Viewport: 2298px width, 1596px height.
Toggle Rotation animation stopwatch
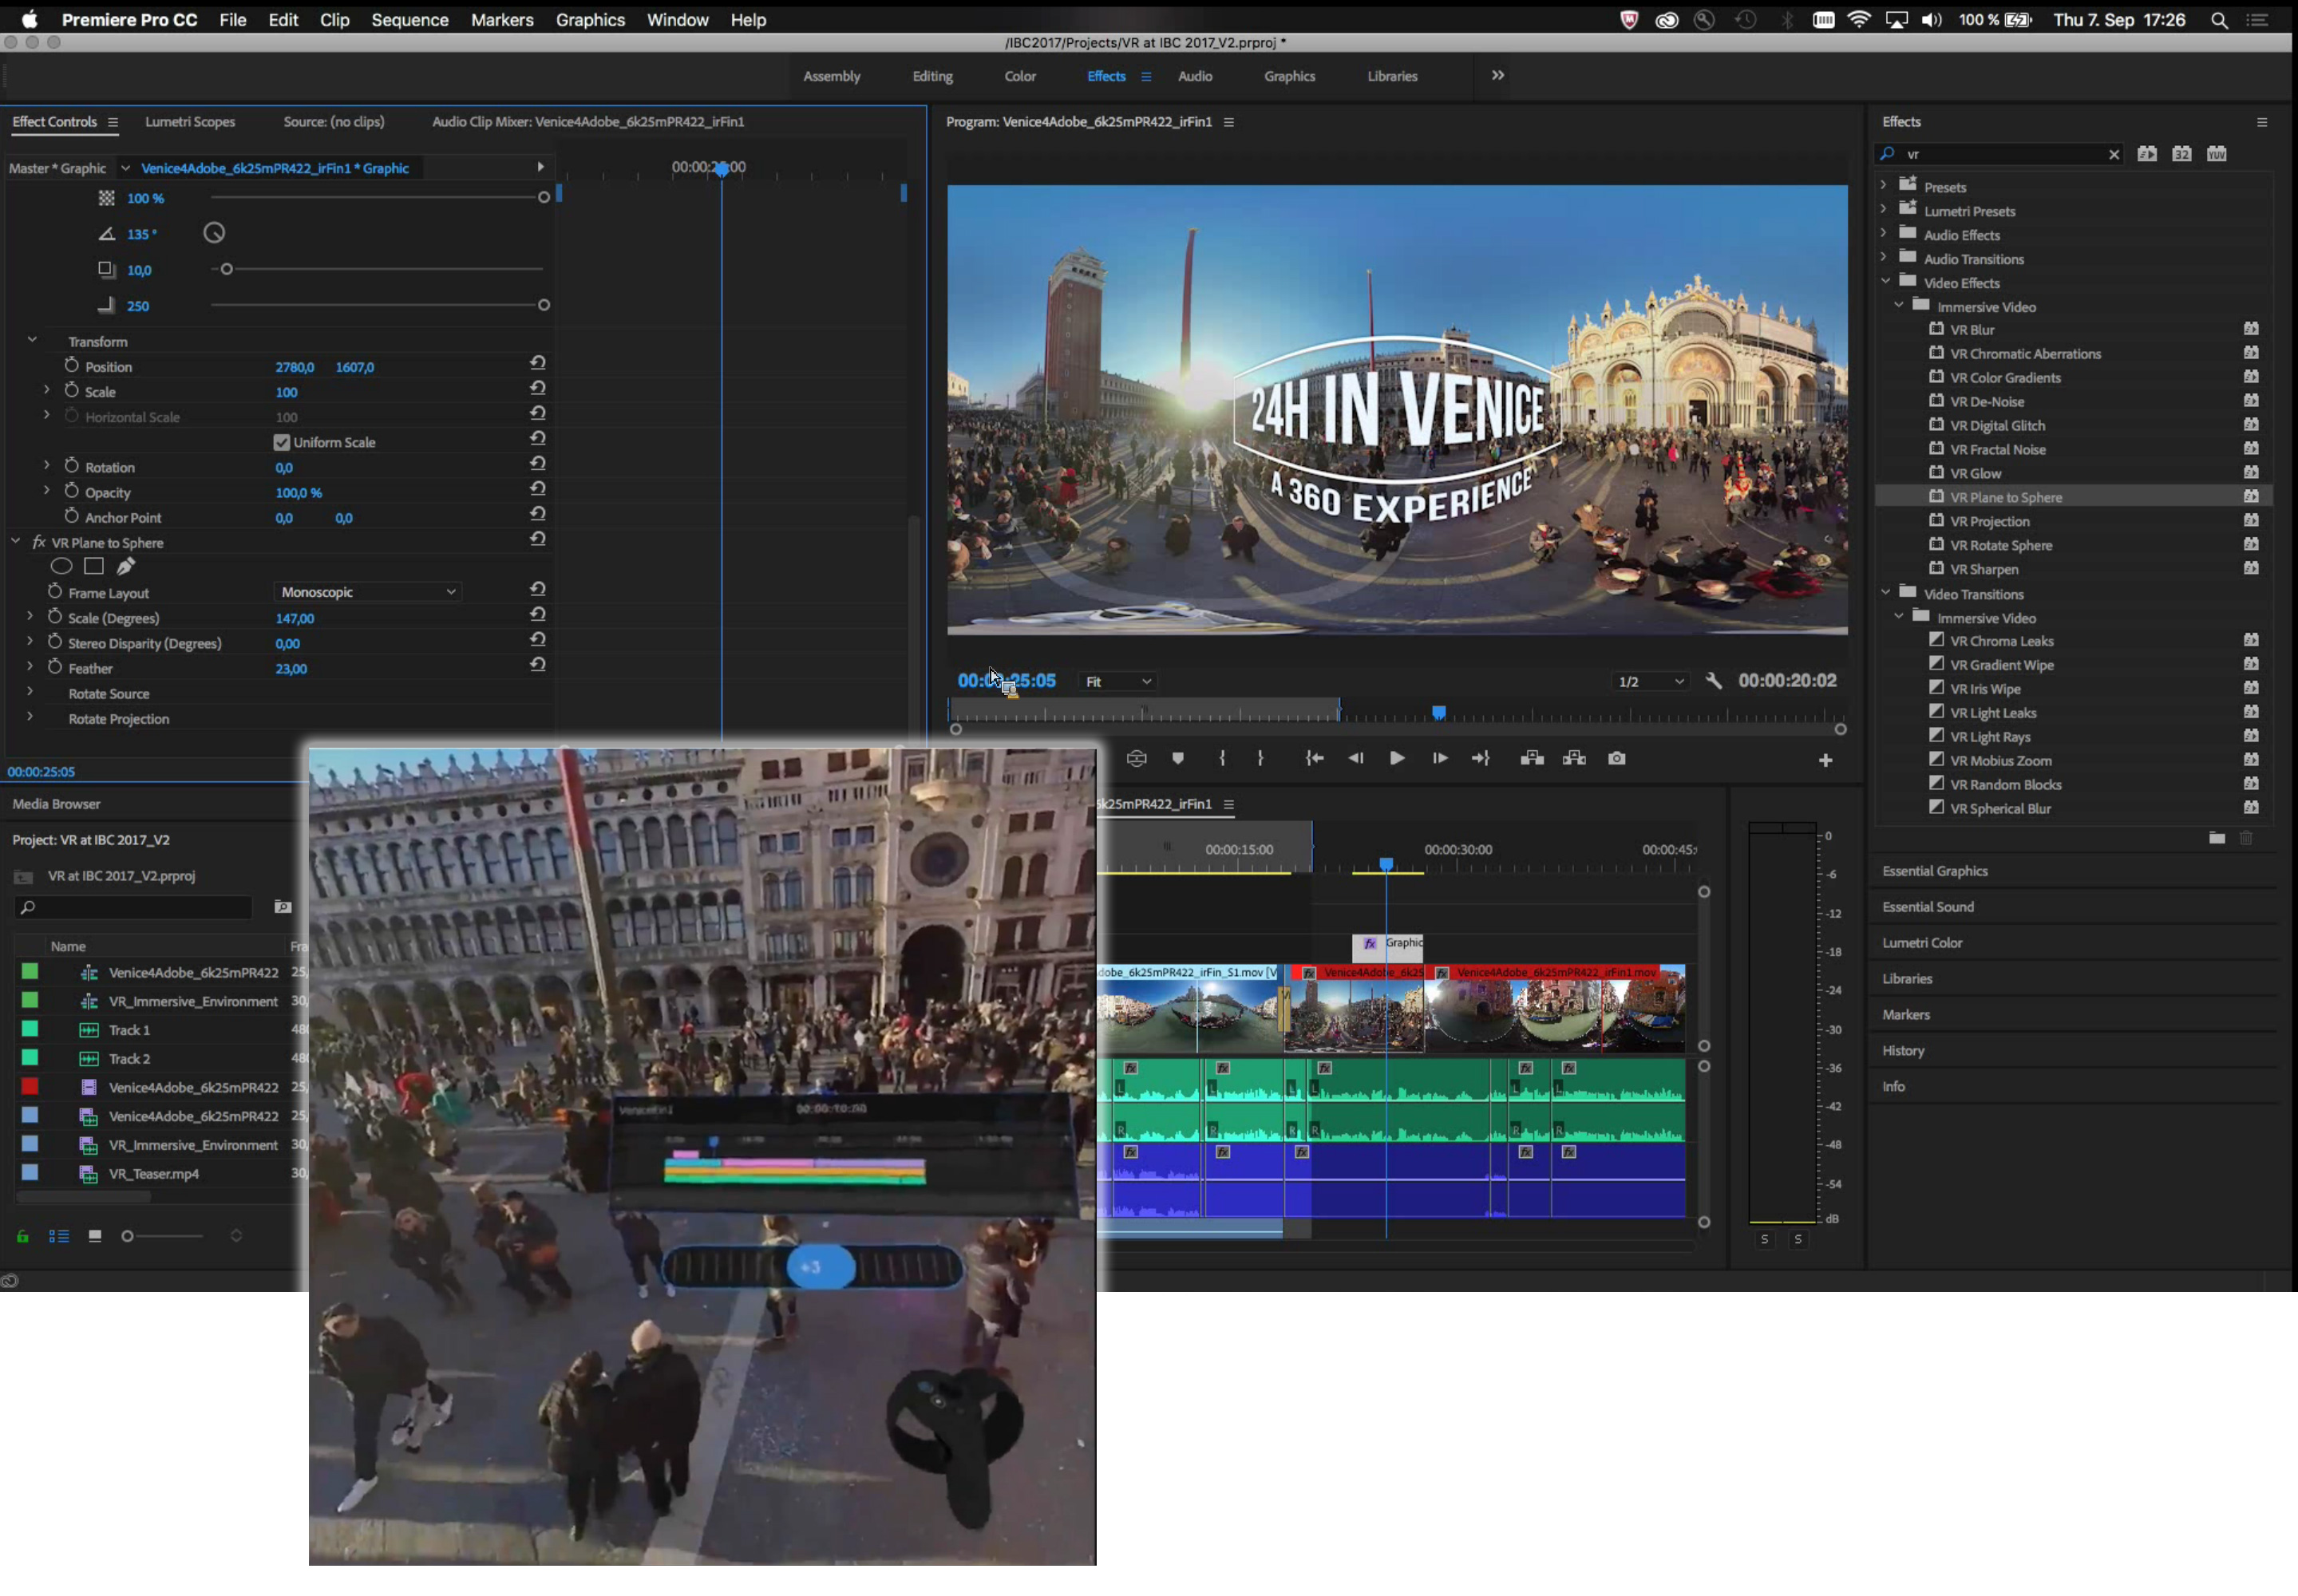pos(71,466)
